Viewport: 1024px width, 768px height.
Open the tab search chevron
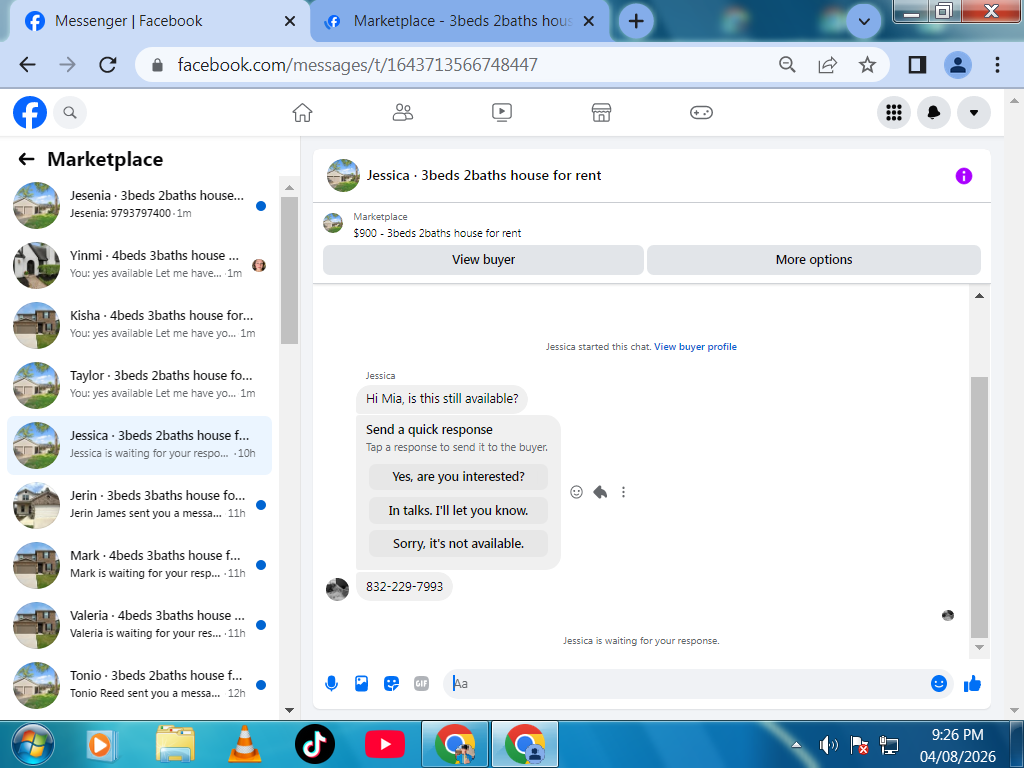864,22
